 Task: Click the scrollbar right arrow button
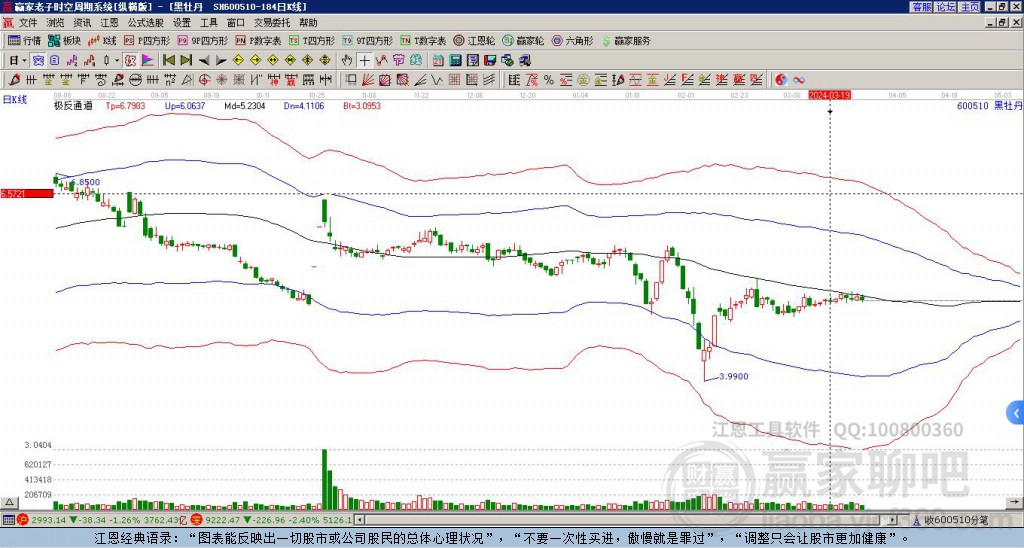893,520
